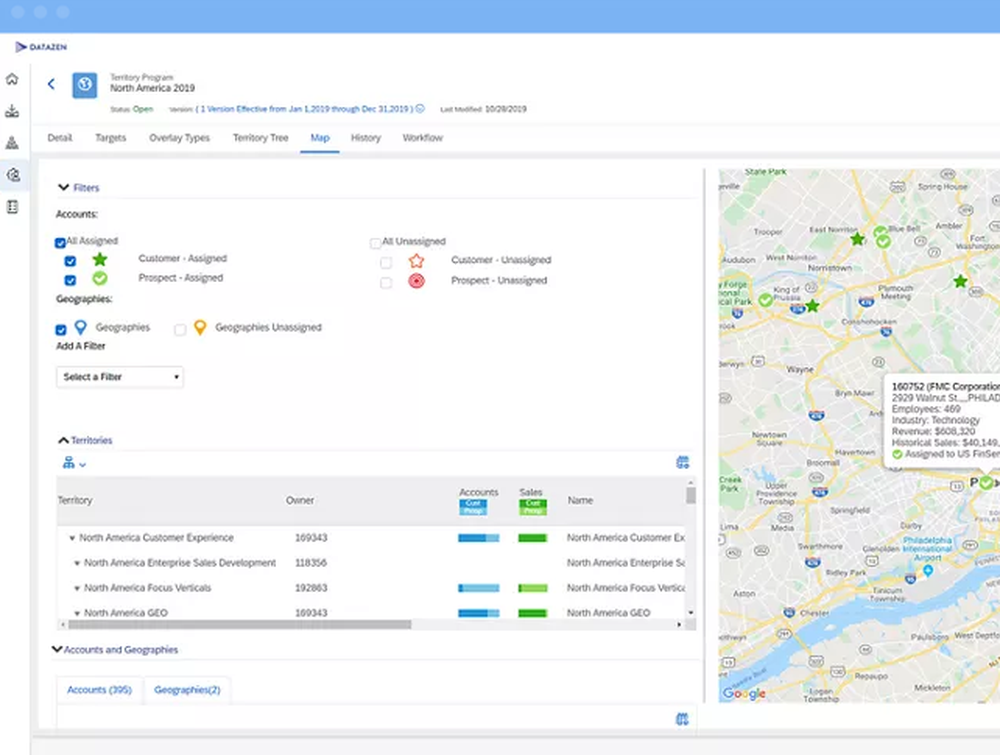Toggle the All Assigned checkbox
This screenshot has height=755, width=1000.
click(60, 242)
